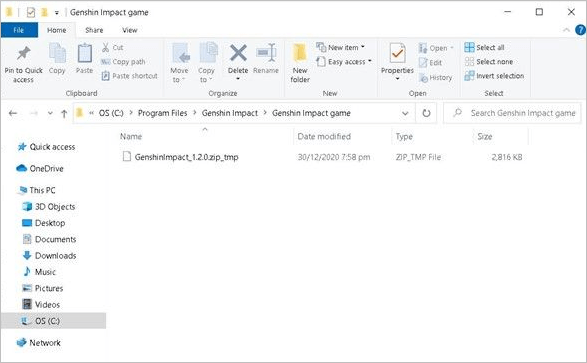Navigate to Program Files in breadcrumb

(x=162, y=113)
